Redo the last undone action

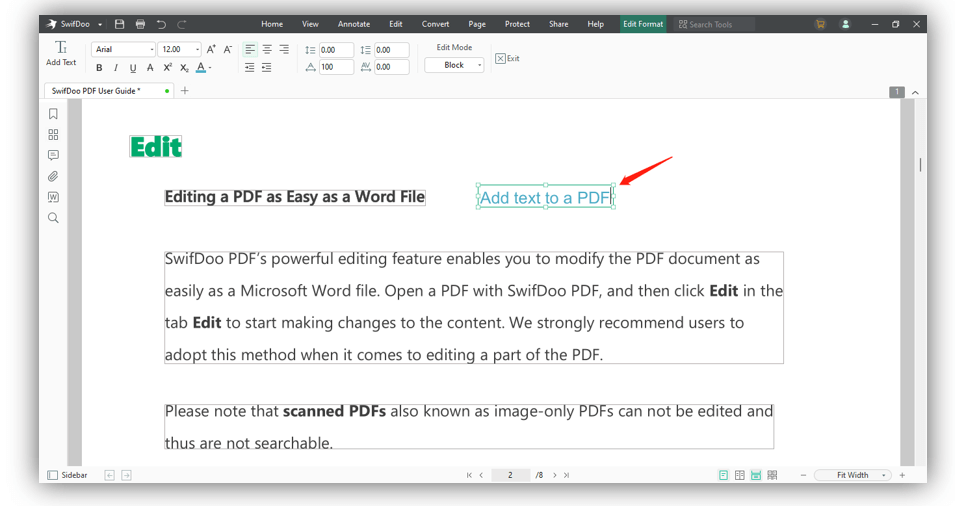pos(181,24)
